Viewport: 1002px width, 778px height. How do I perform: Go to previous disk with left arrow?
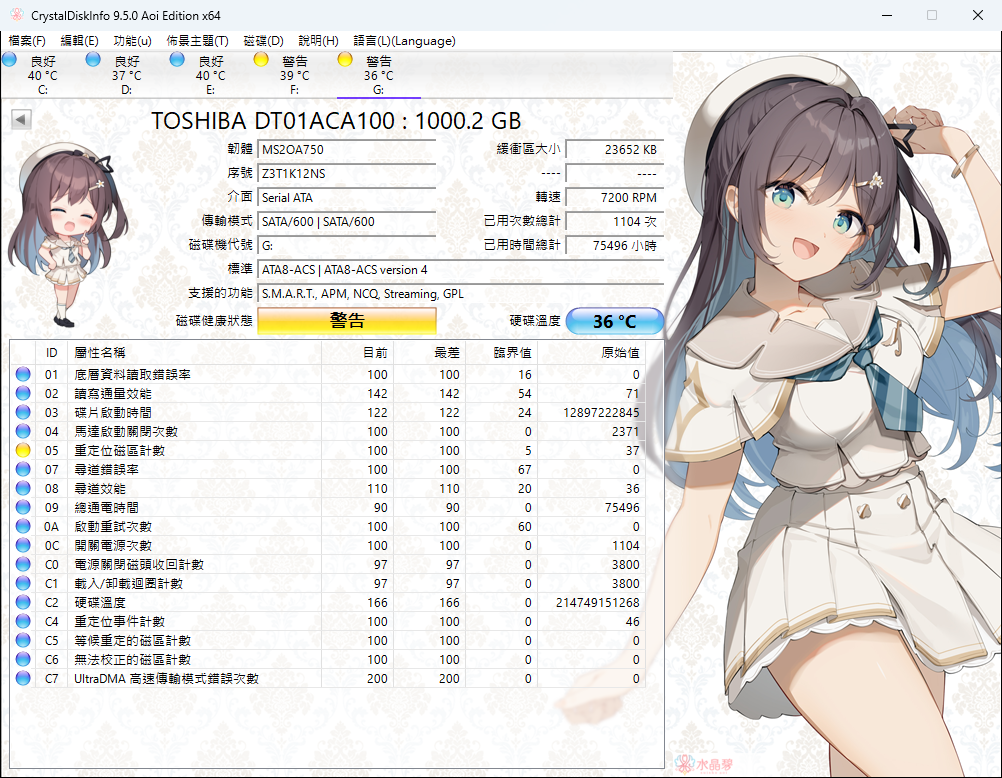click(21, 120)
